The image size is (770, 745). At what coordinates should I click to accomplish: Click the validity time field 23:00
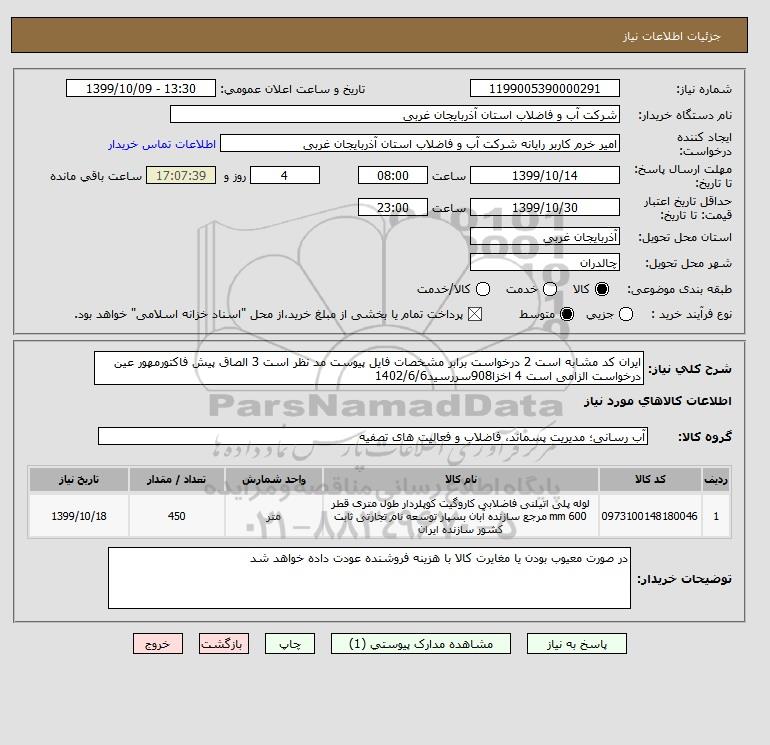393,207
